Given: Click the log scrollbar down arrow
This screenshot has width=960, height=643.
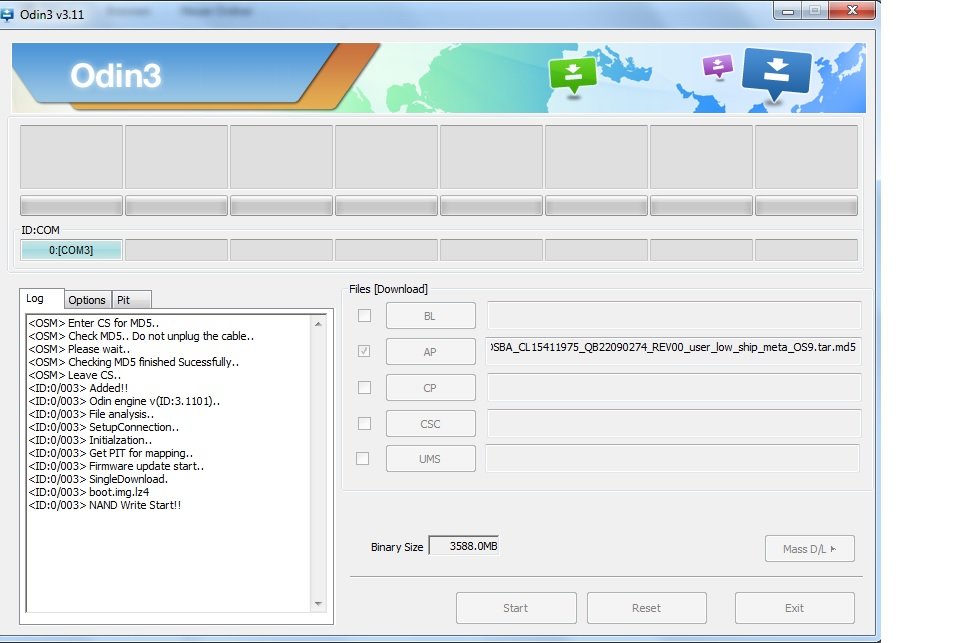Looking at the screenshot, I should click(x=318, y=604).
